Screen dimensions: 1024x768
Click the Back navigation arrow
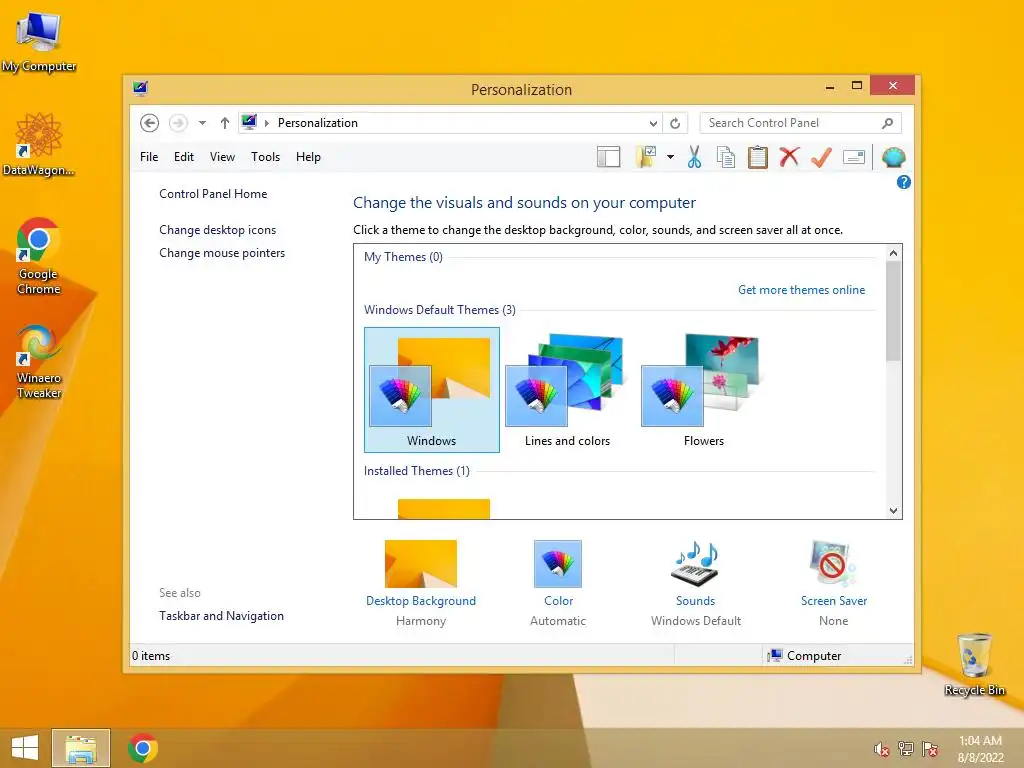tap(150, 123)
